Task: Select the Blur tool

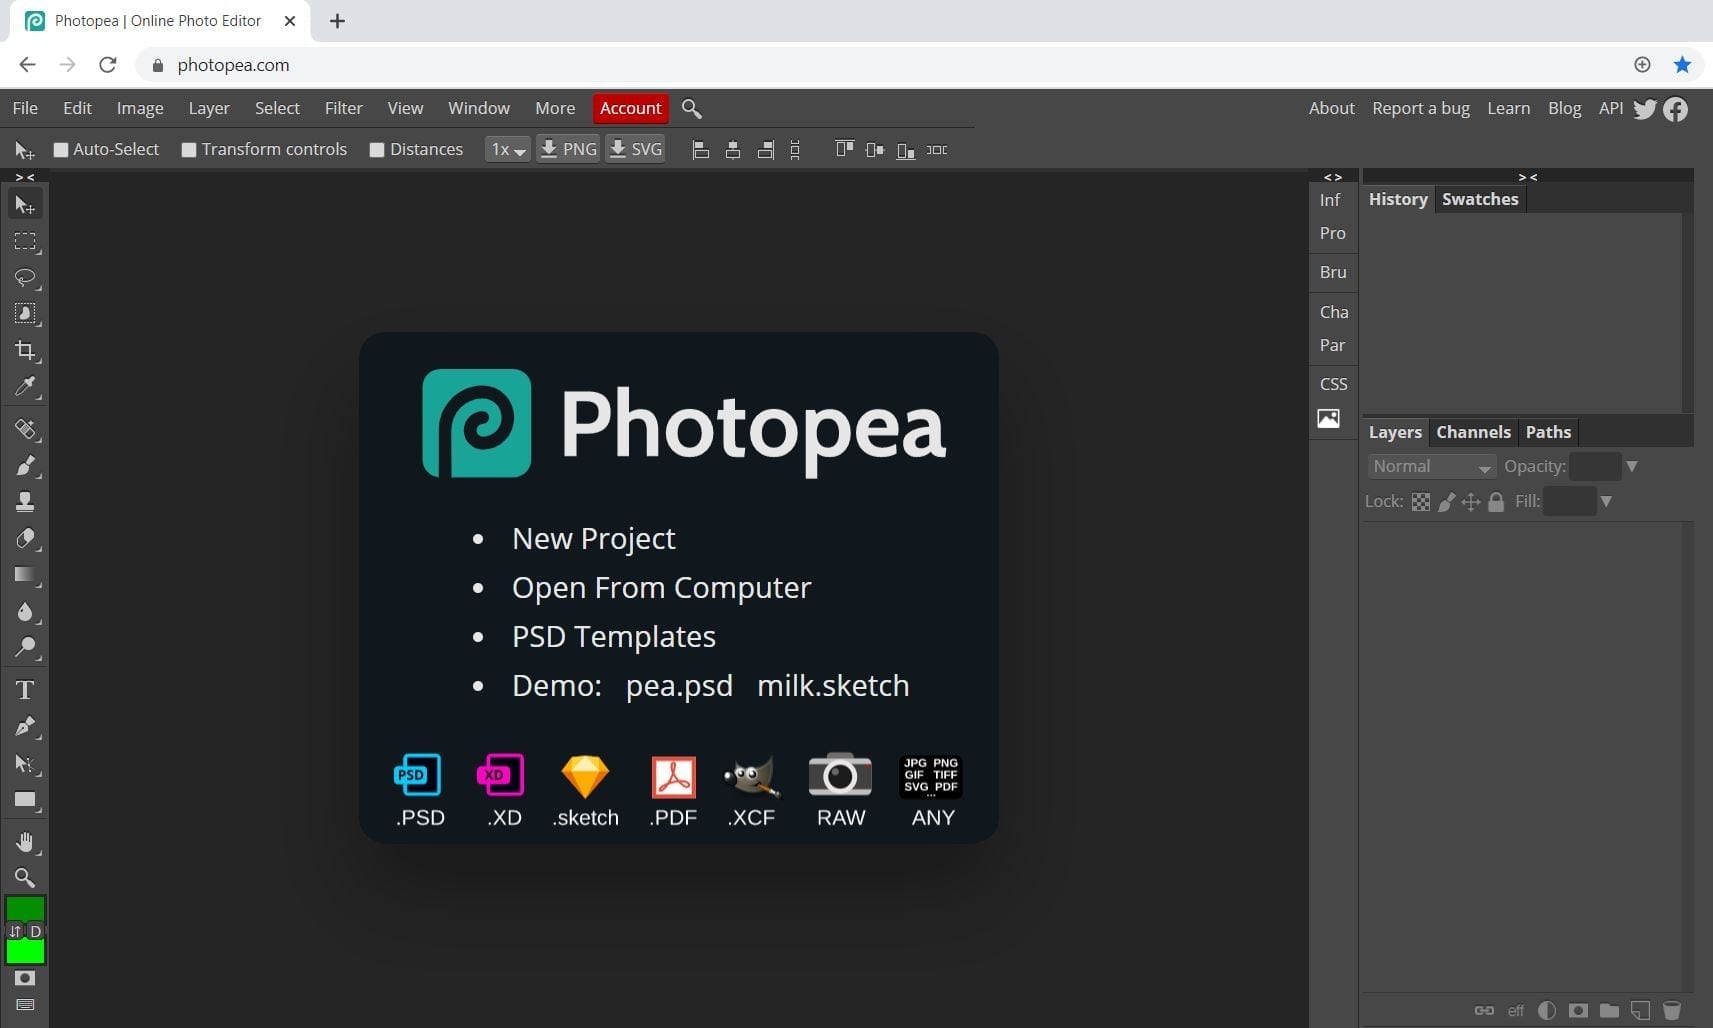Action: 25,611
